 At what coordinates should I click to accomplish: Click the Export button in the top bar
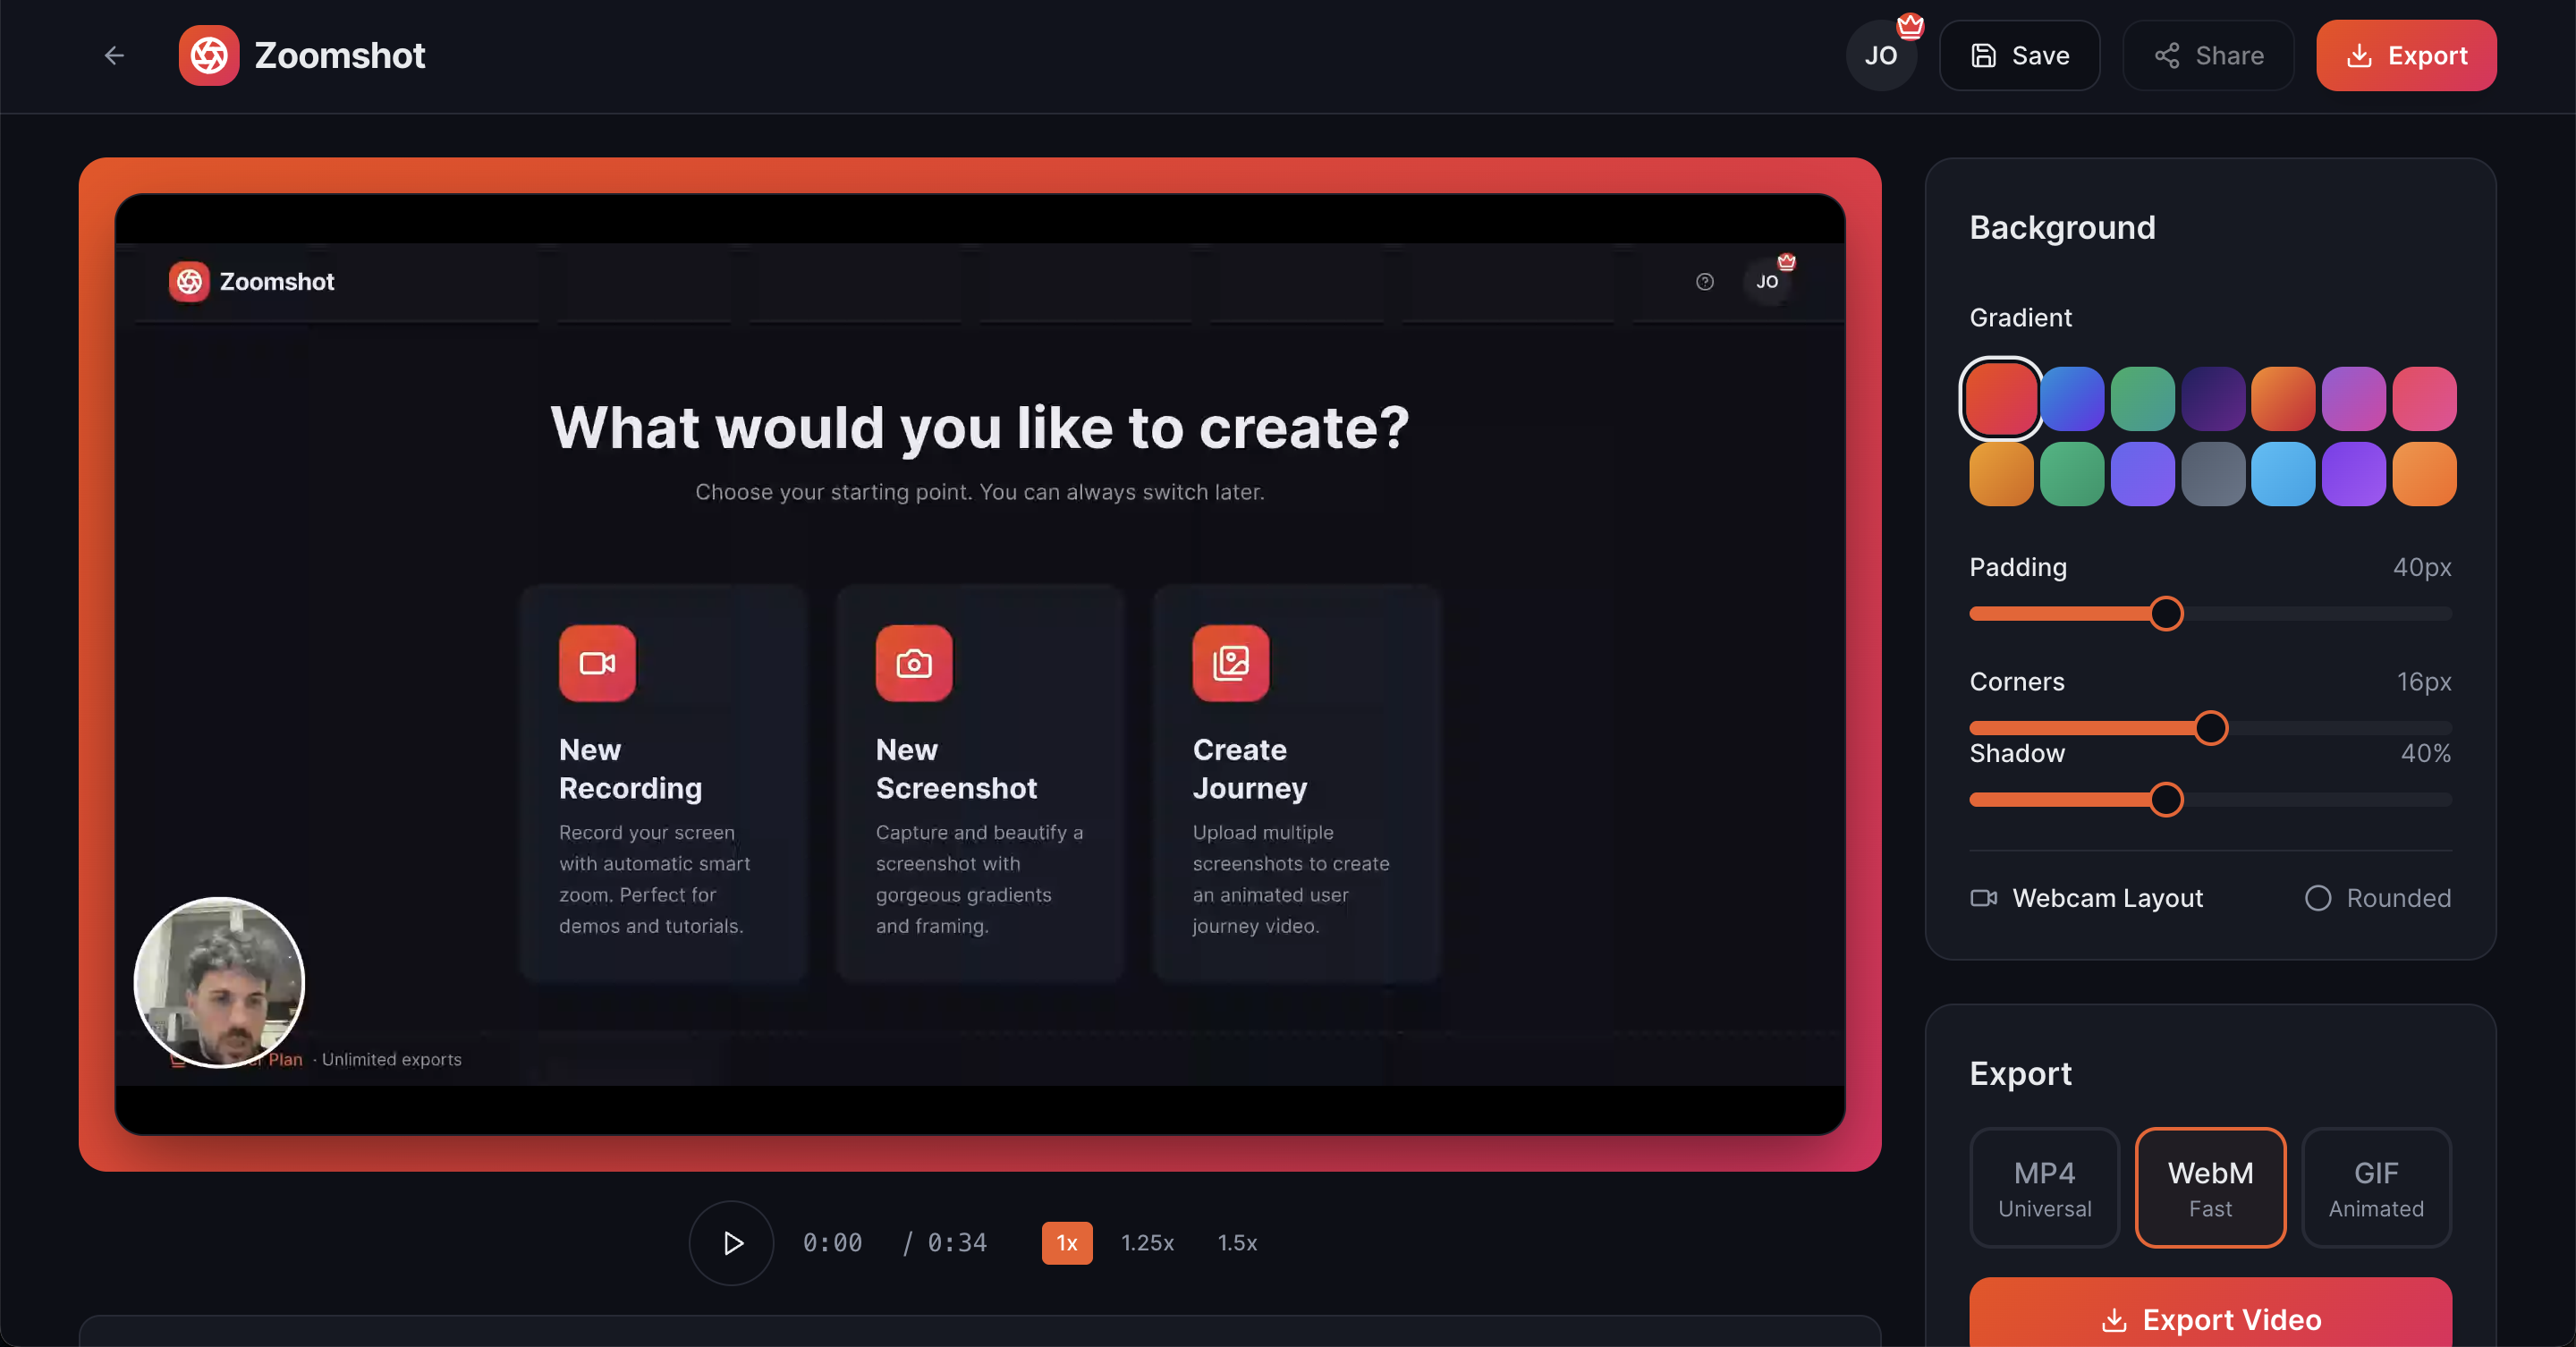[x=2406, y=55]
